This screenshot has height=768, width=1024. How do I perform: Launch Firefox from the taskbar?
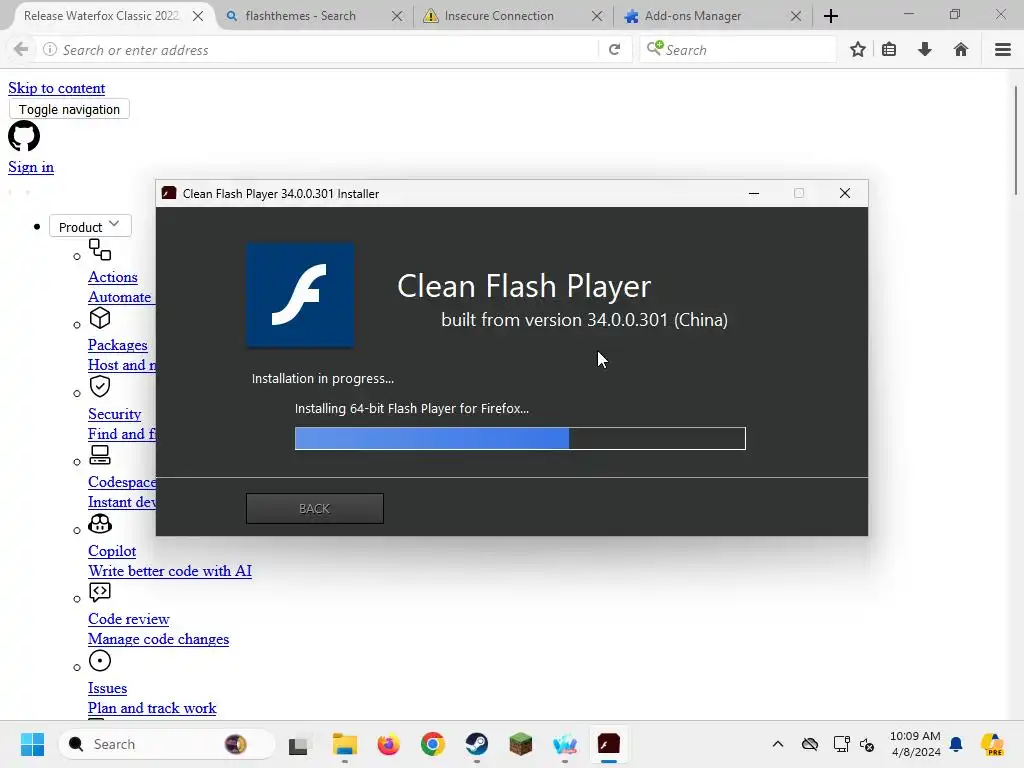click(389, 744)
